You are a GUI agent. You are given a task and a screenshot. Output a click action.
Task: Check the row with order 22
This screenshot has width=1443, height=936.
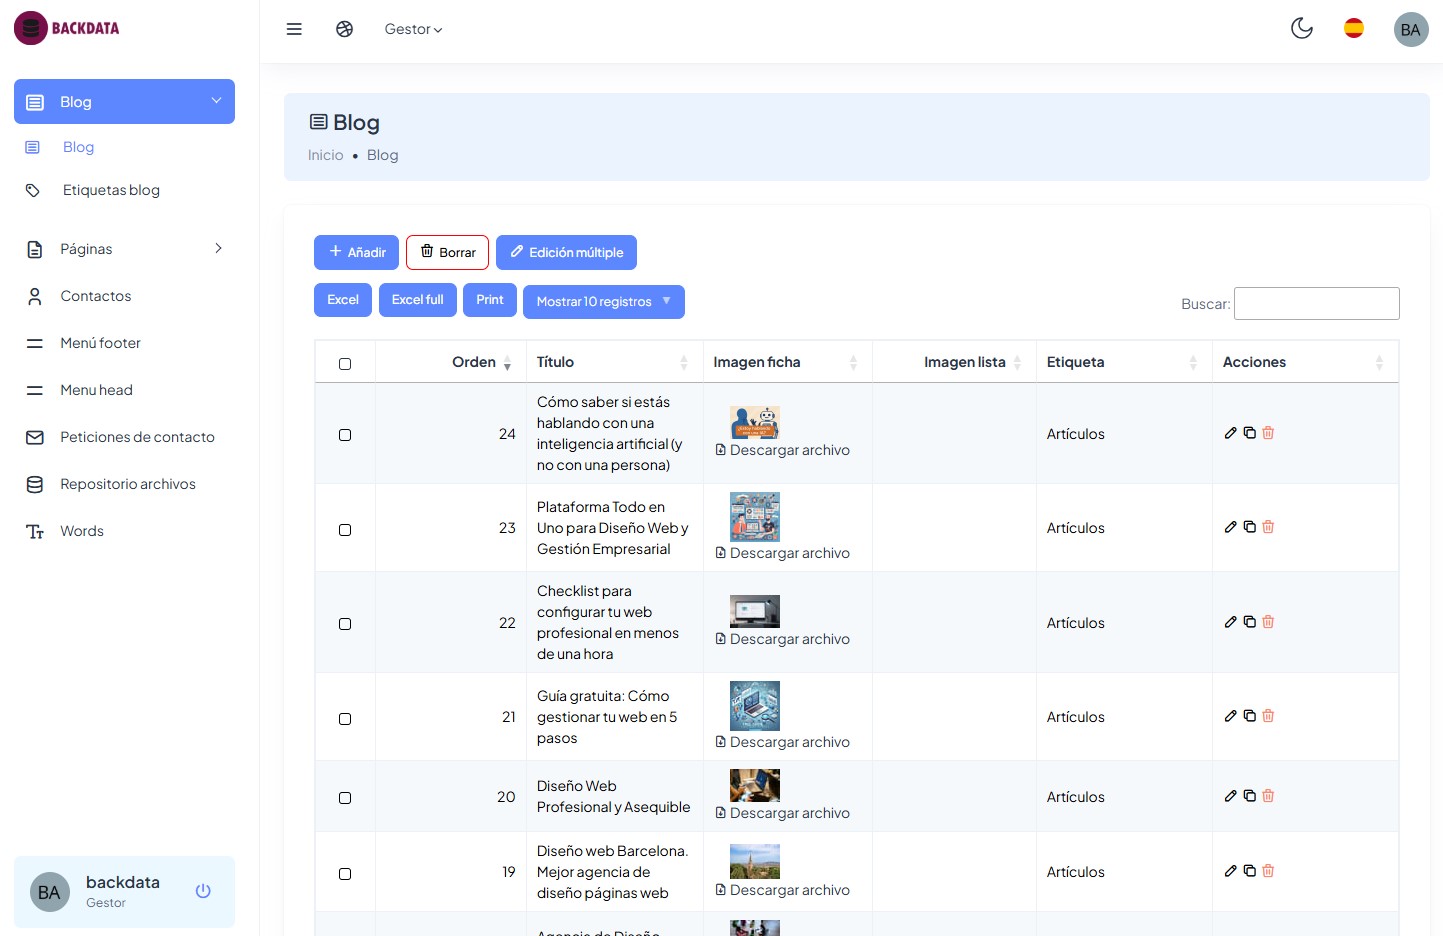coord(345,624)
